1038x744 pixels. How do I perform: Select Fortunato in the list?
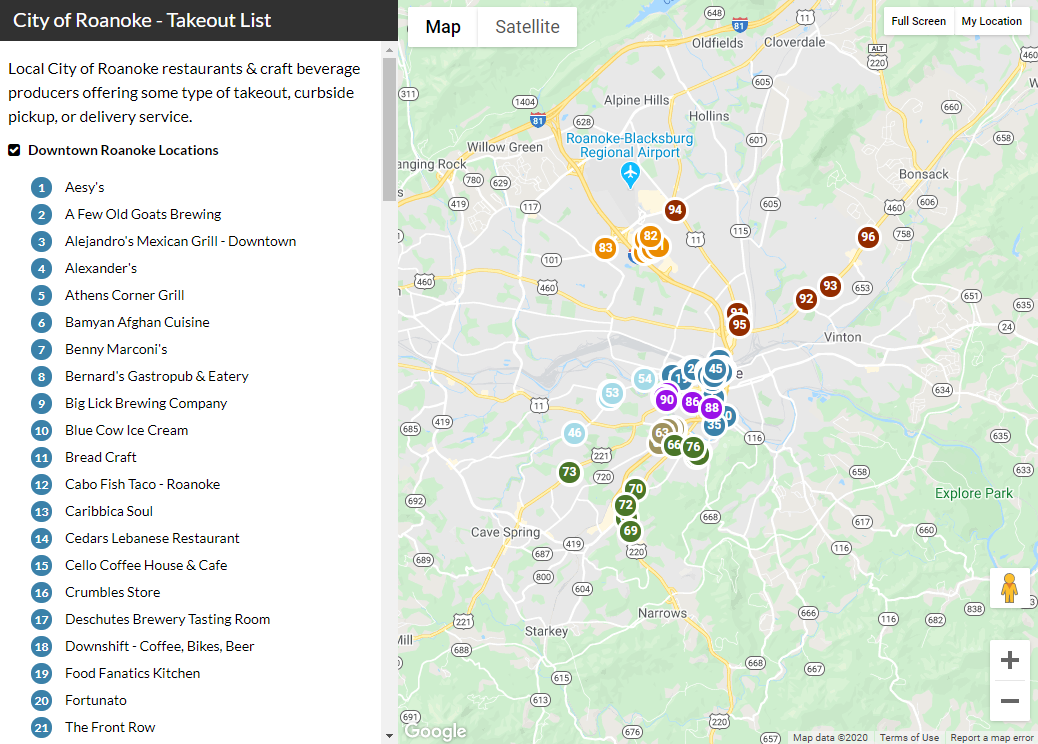point(95,700)
